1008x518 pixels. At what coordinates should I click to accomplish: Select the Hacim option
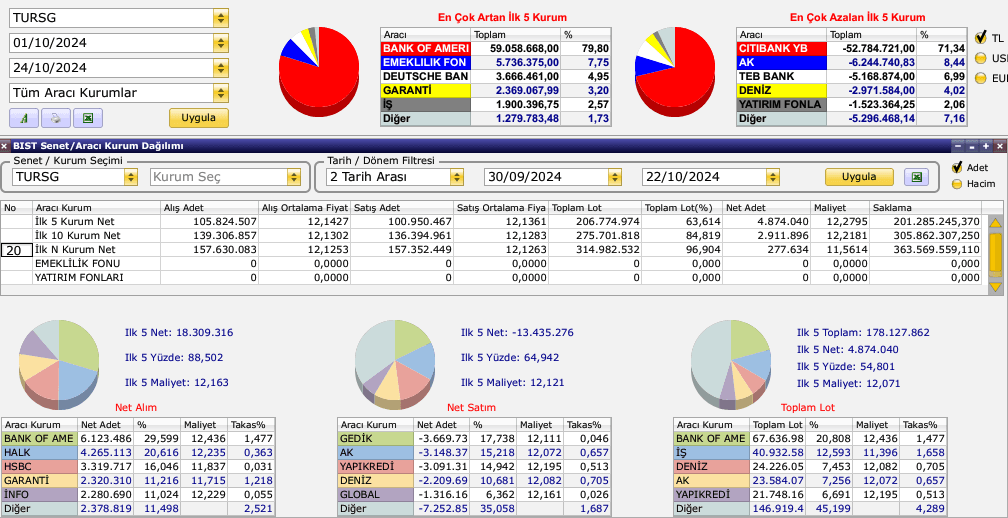click(957, 184)
